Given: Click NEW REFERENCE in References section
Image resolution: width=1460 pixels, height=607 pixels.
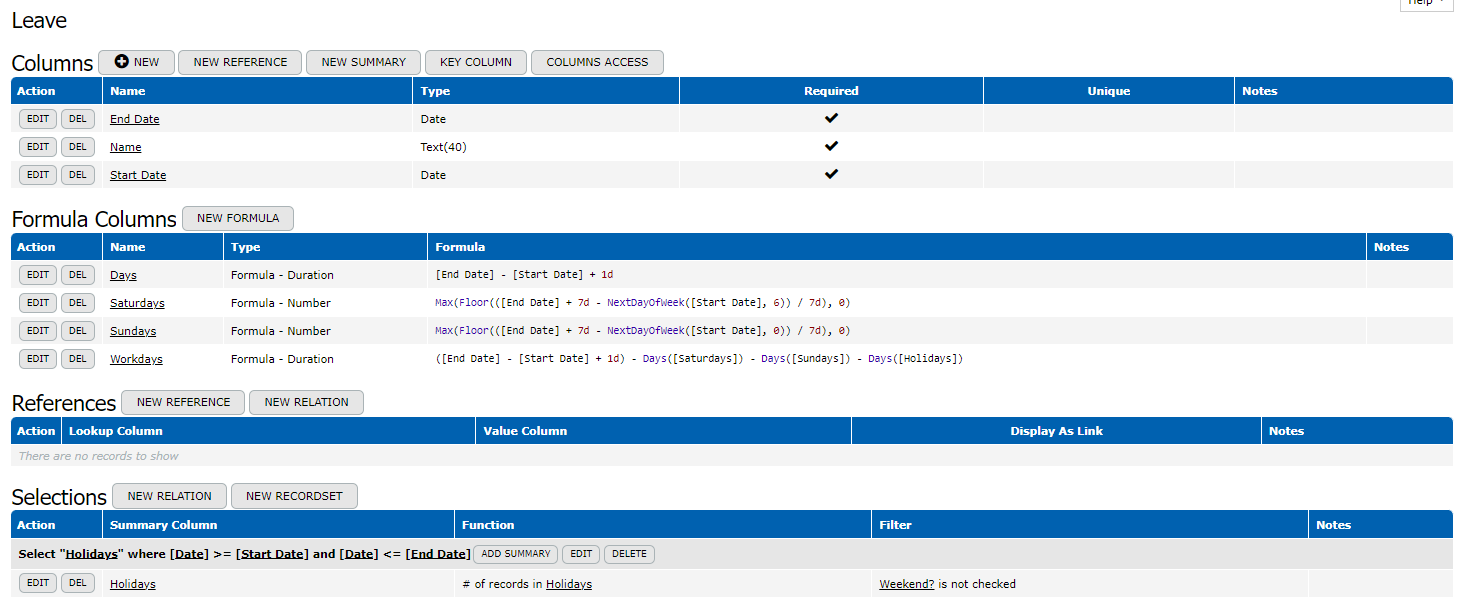Looking at the screenshot, I should 183,402.
